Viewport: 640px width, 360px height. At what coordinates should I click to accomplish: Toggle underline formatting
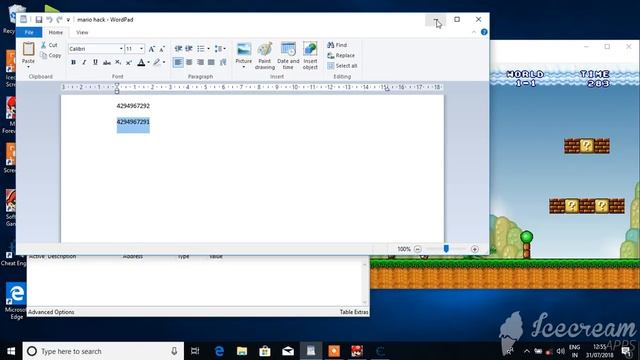pos(95,62)
